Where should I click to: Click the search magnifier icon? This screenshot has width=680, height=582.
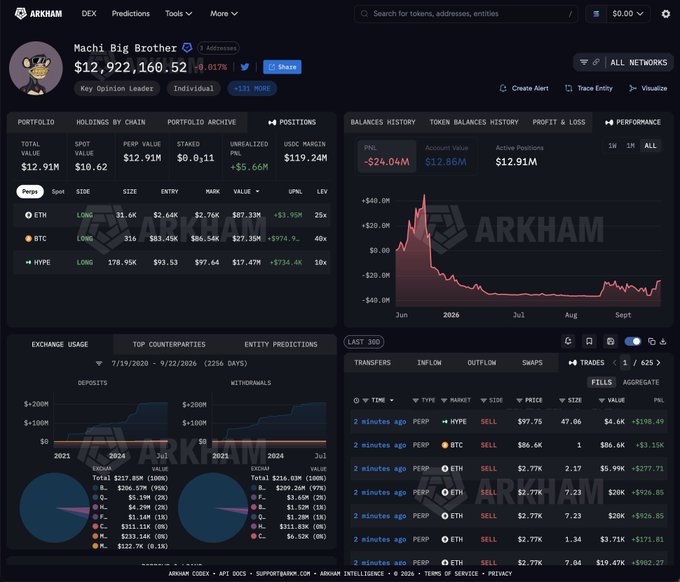click(364, 13)
